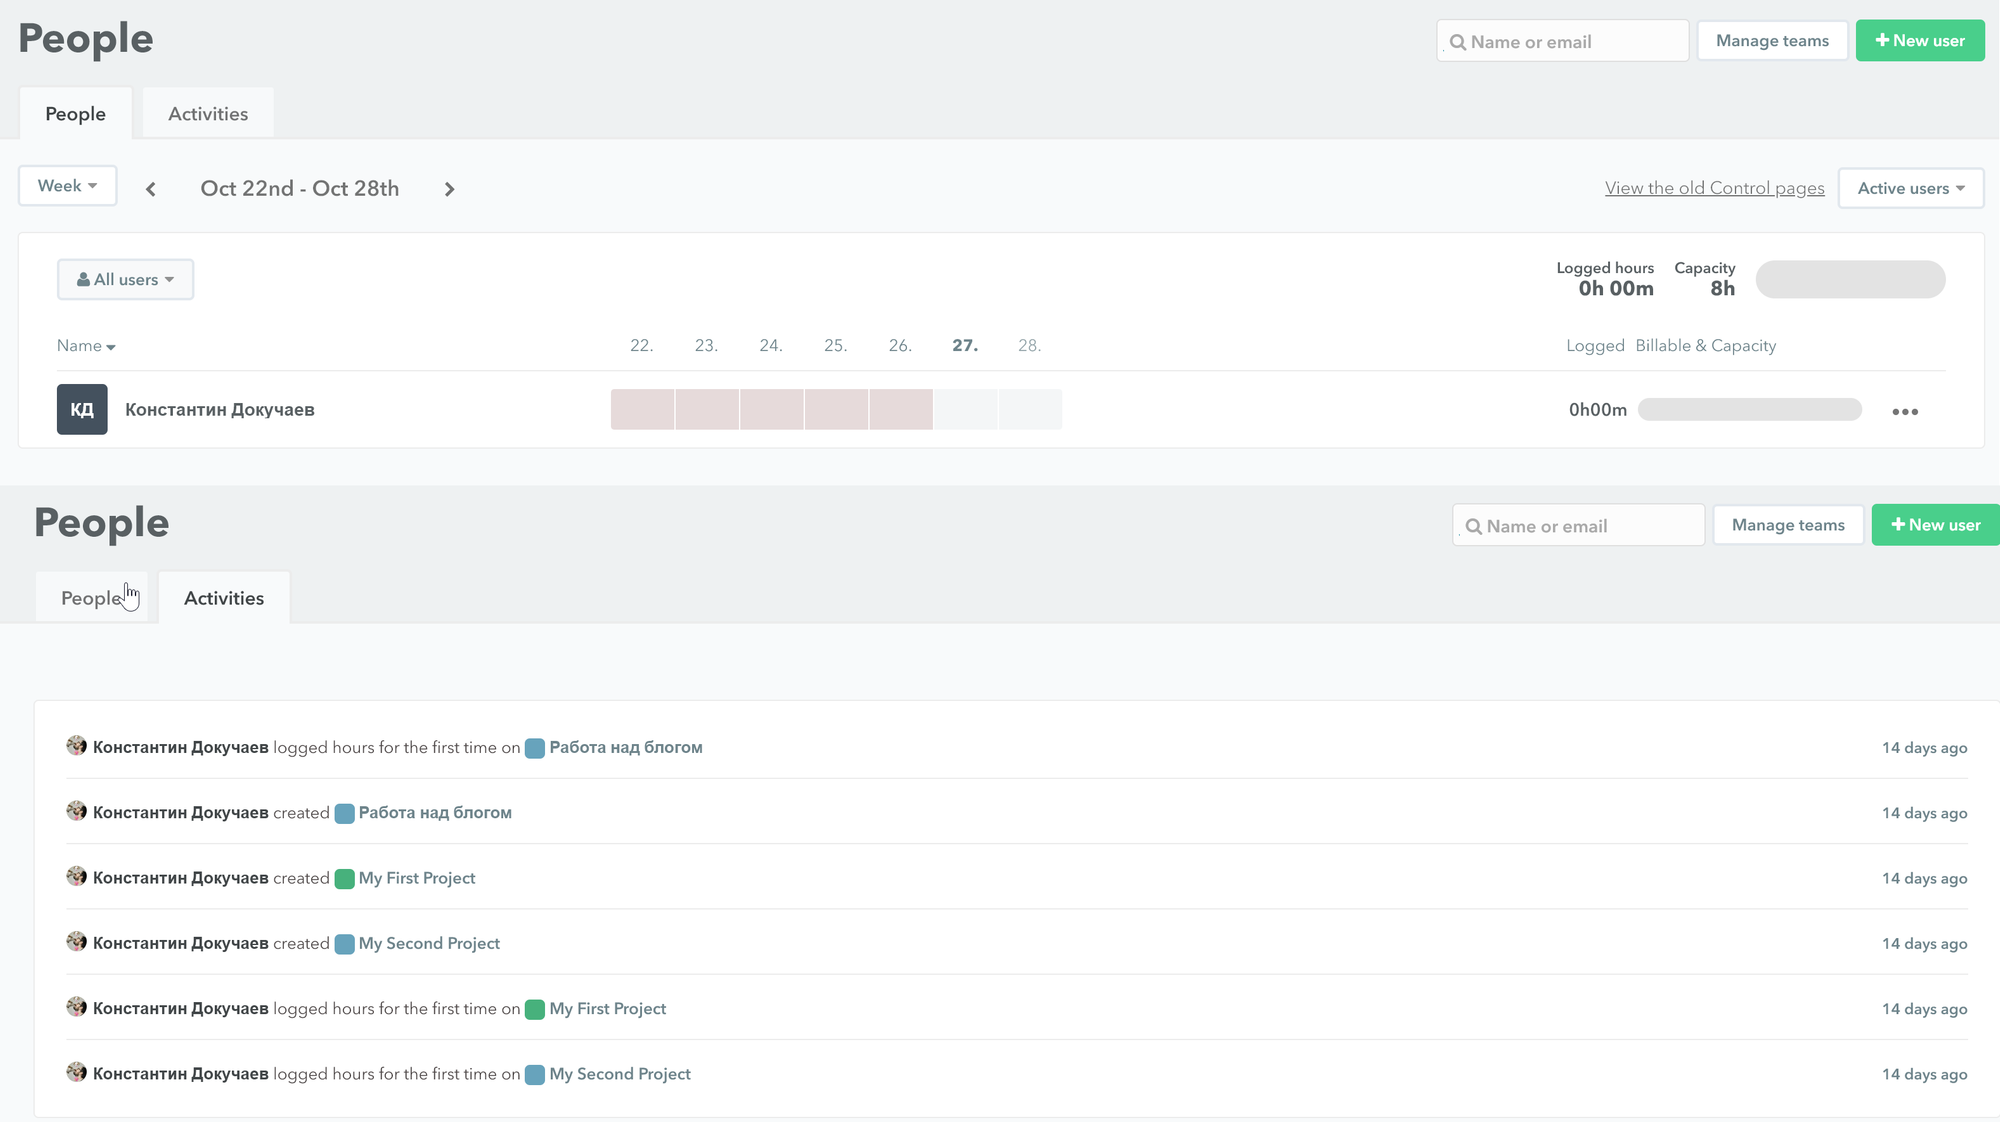Open the Week period dropdown
Viewport: 2000px width, 1122px height.
[x=67, y=186]
